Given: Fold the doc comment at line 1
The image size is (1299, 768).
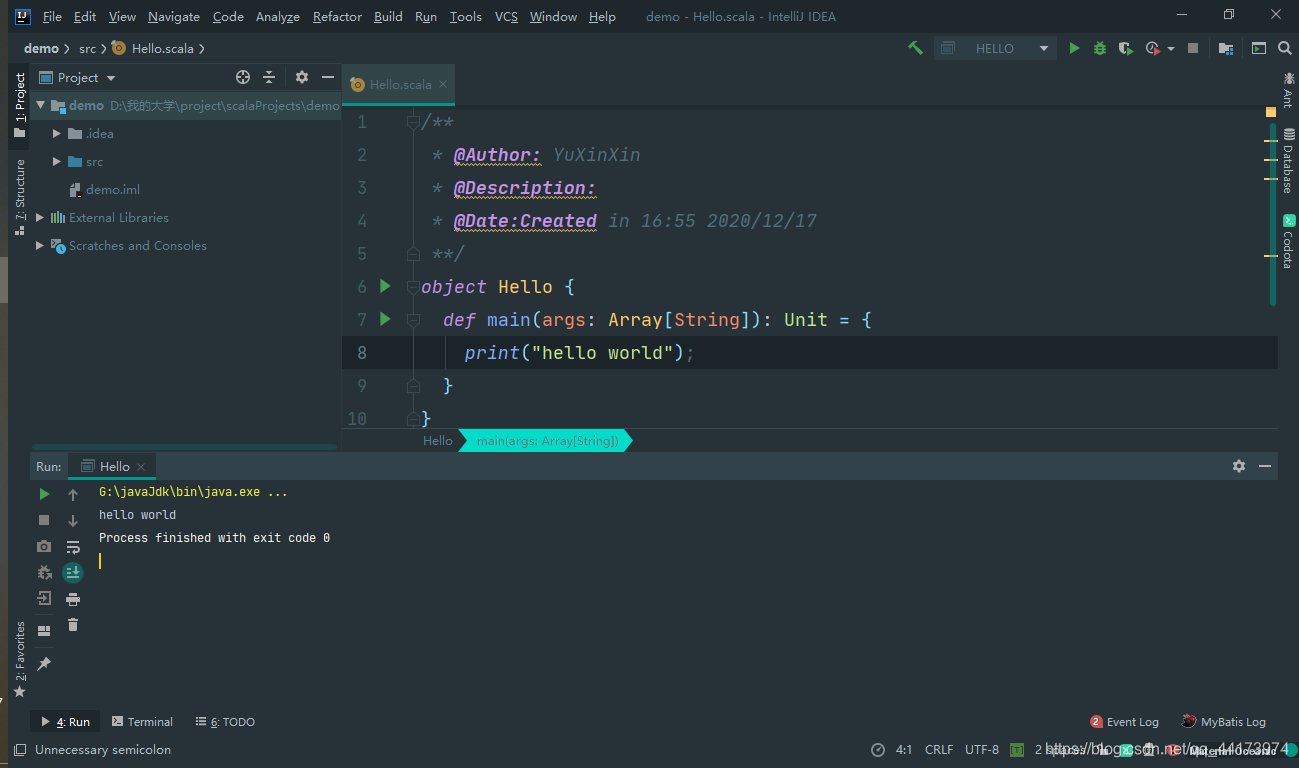Looking at the screenshot, I should pyautogui.click(x=413, y=122).
